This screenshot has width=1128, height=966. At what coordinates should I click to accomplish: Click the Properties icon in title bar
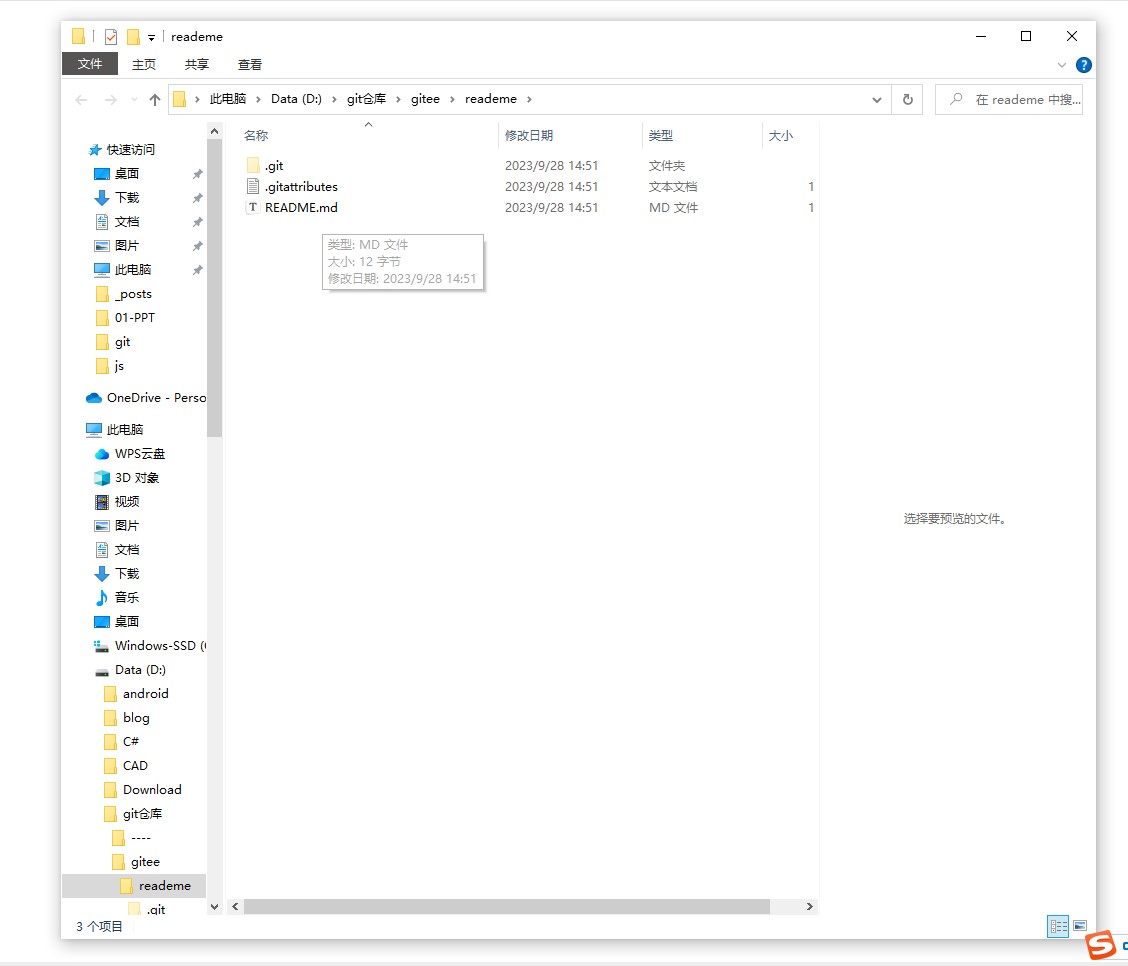point(111,37)
